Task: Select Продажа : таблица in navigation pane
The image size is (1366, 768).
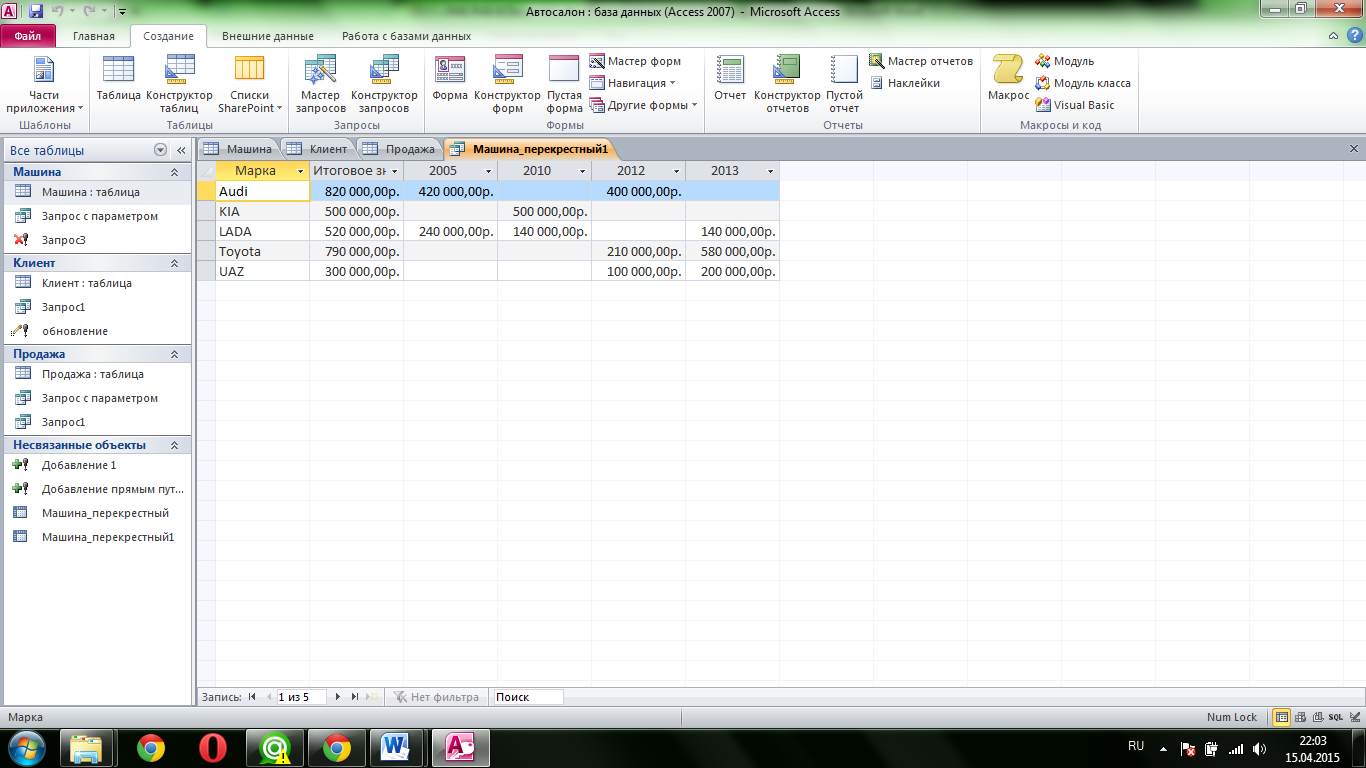Action: pyautogui.click(x=97, y=374)
